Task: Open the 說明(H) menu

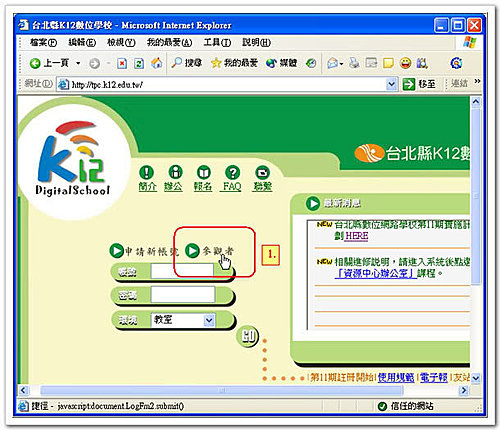Action: click(256, 42)
